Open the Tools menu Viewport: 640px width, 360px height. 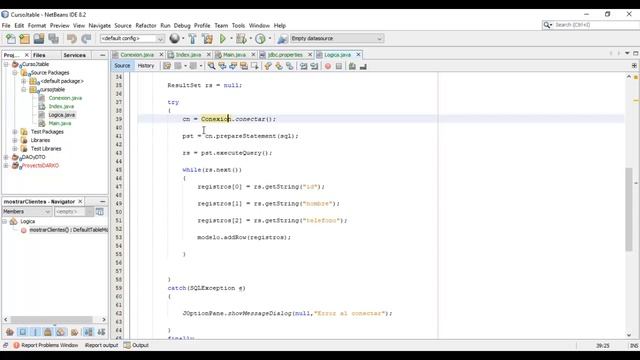238,25
